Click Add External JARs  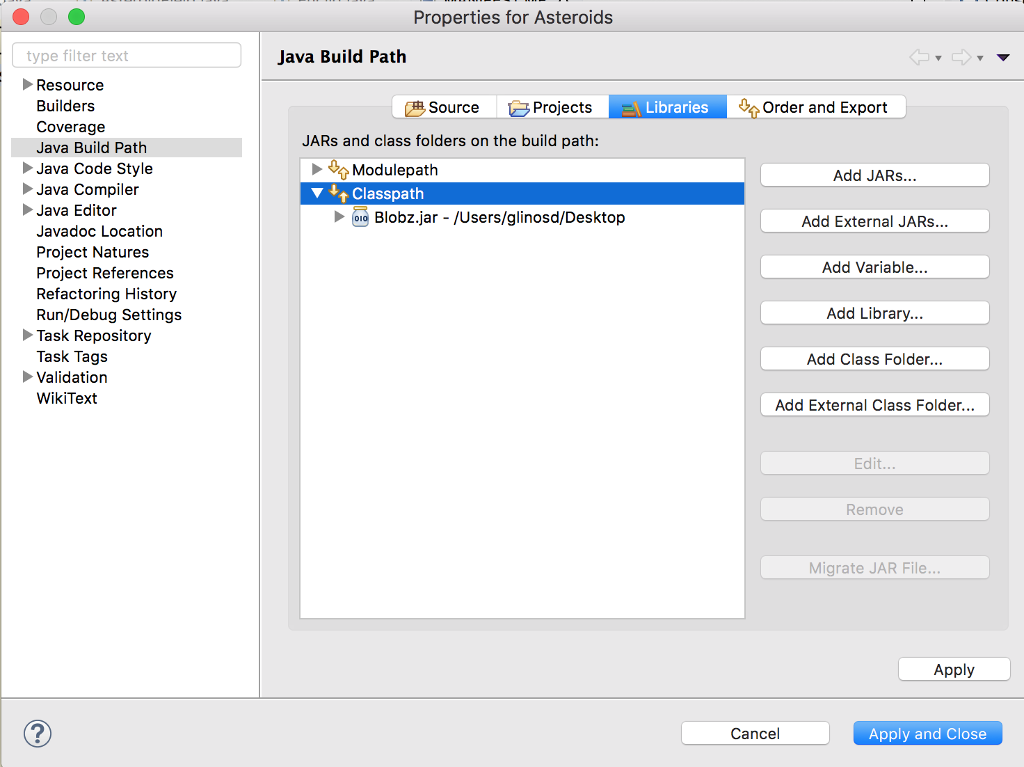click(874, 221)
